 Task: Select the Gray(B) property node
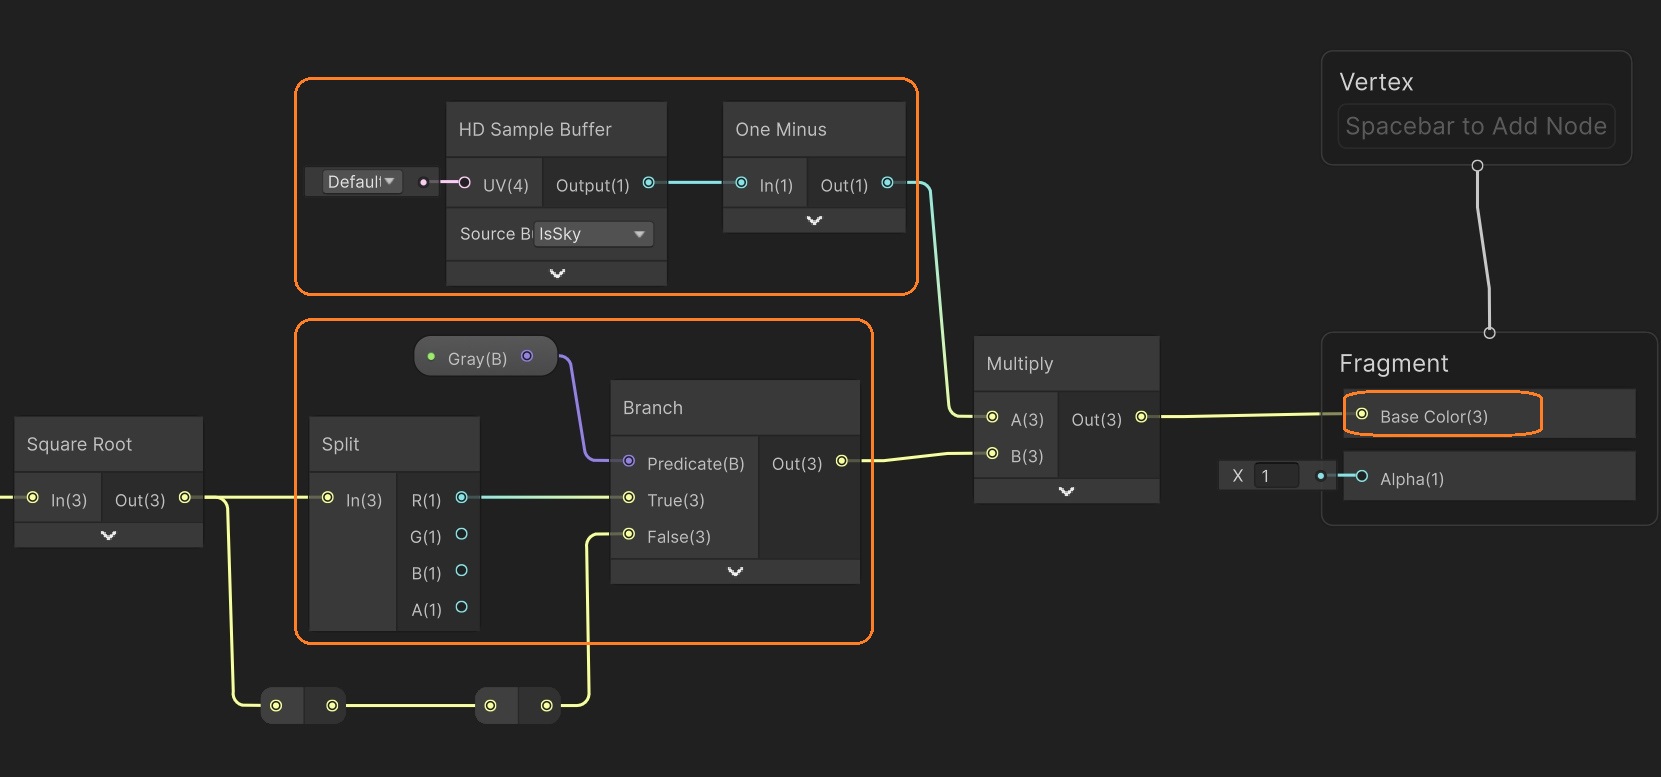click(x=477, y=358)
